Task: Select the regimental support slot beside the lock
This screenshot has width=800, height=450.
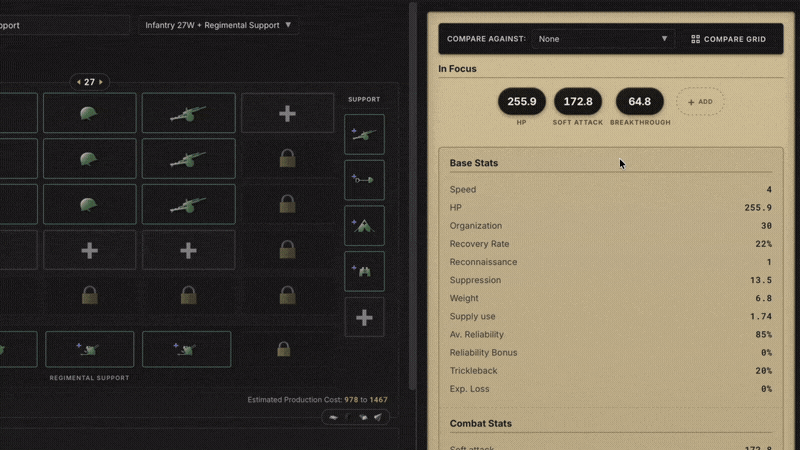Action: 186,349
